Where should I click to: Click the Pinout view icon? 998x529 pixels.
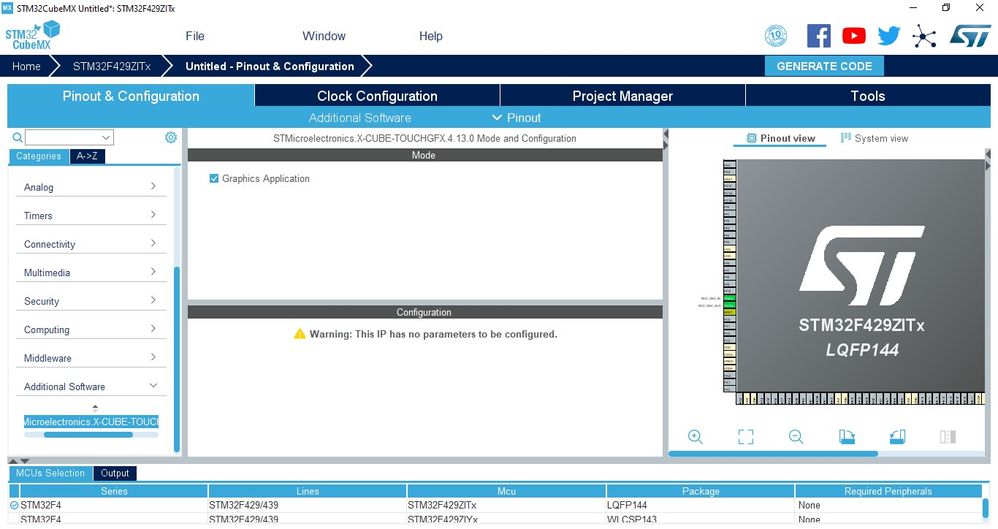point(751,138)
